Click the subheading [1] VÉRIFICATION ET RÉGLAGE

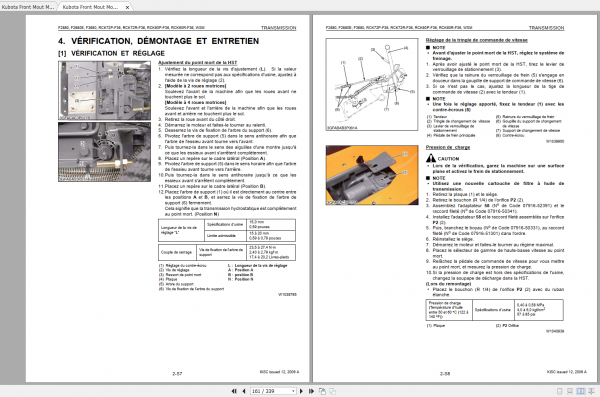(x=111, y=53)
